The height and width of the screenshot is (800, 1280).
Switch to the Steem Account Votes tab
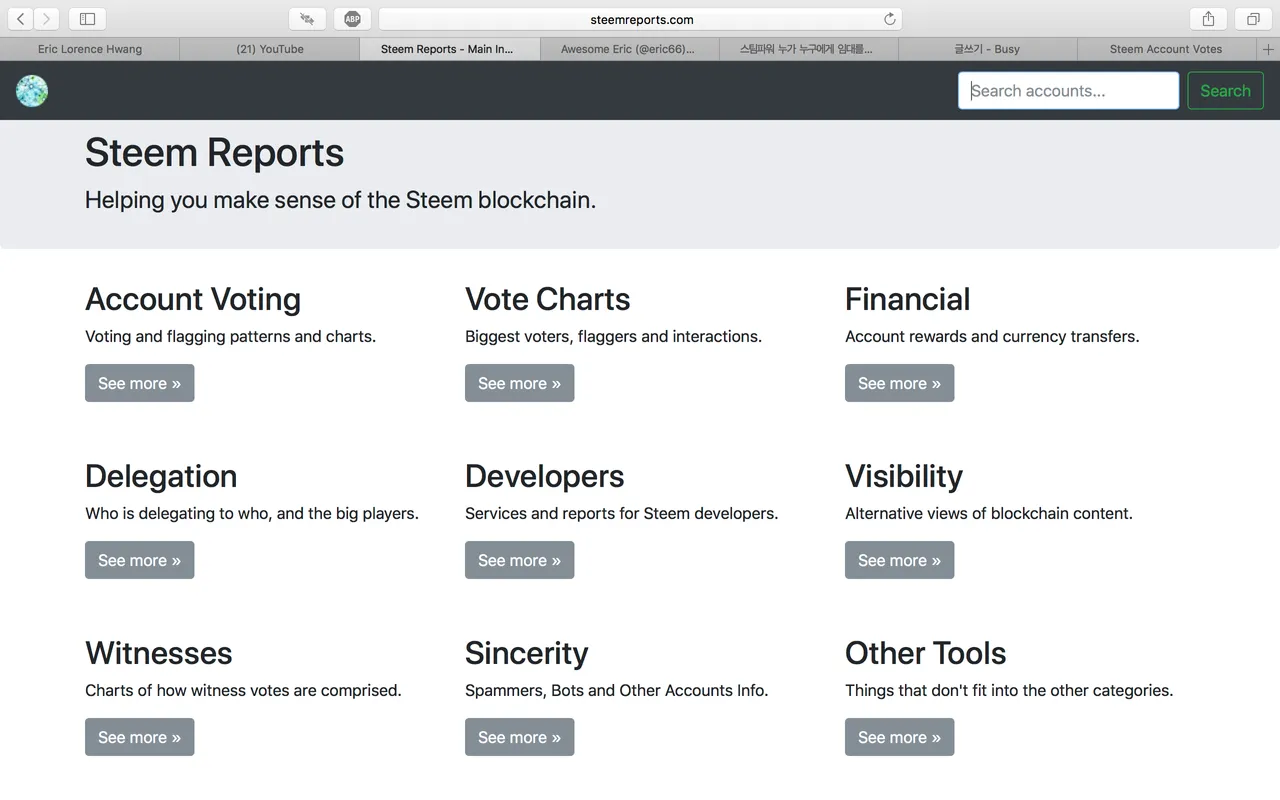pyautogui.click(x=1166, y=49)
